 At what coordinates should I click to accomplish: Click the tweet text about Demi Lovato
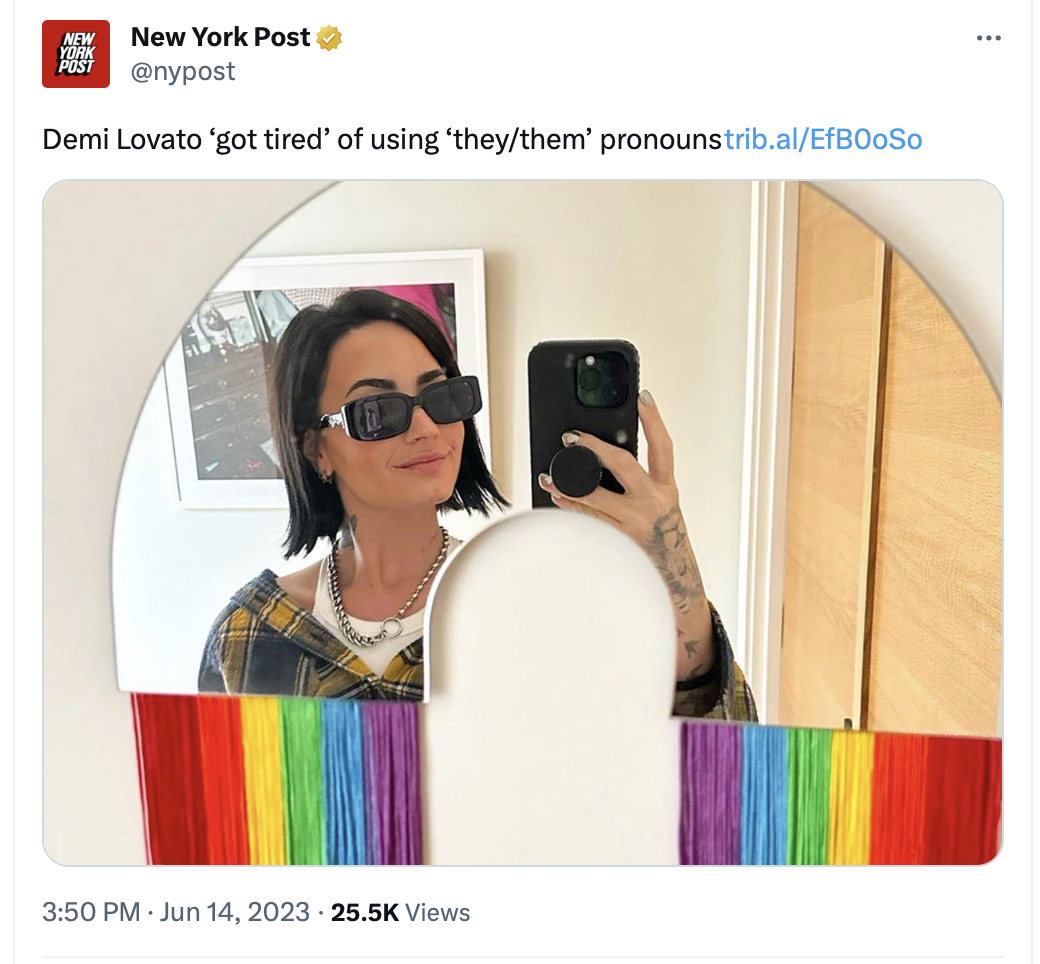(381, 140)
